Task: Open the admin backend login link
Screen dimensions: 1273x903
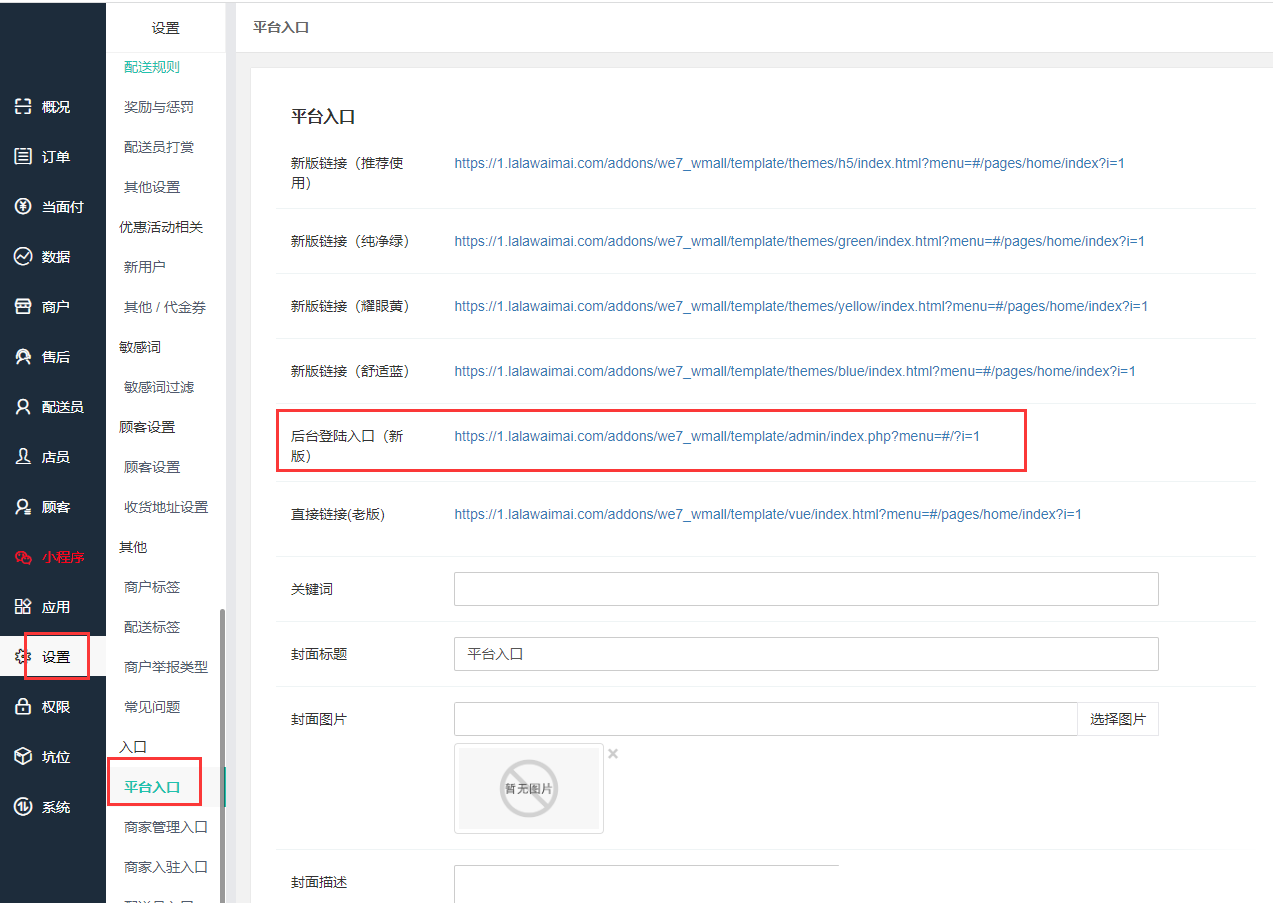Action: [x=717, y=436]
